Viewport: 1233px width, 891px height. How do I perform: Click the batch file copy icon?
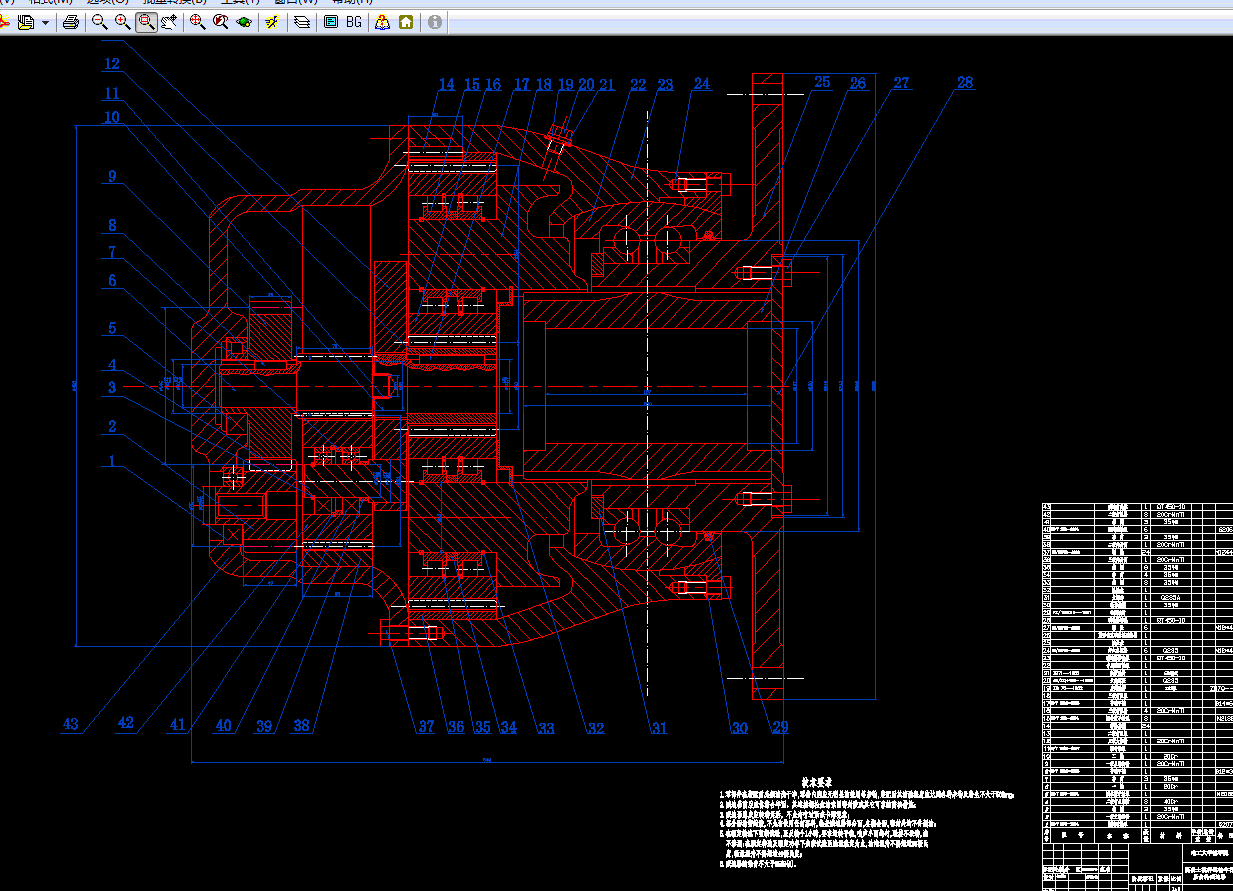26,21
